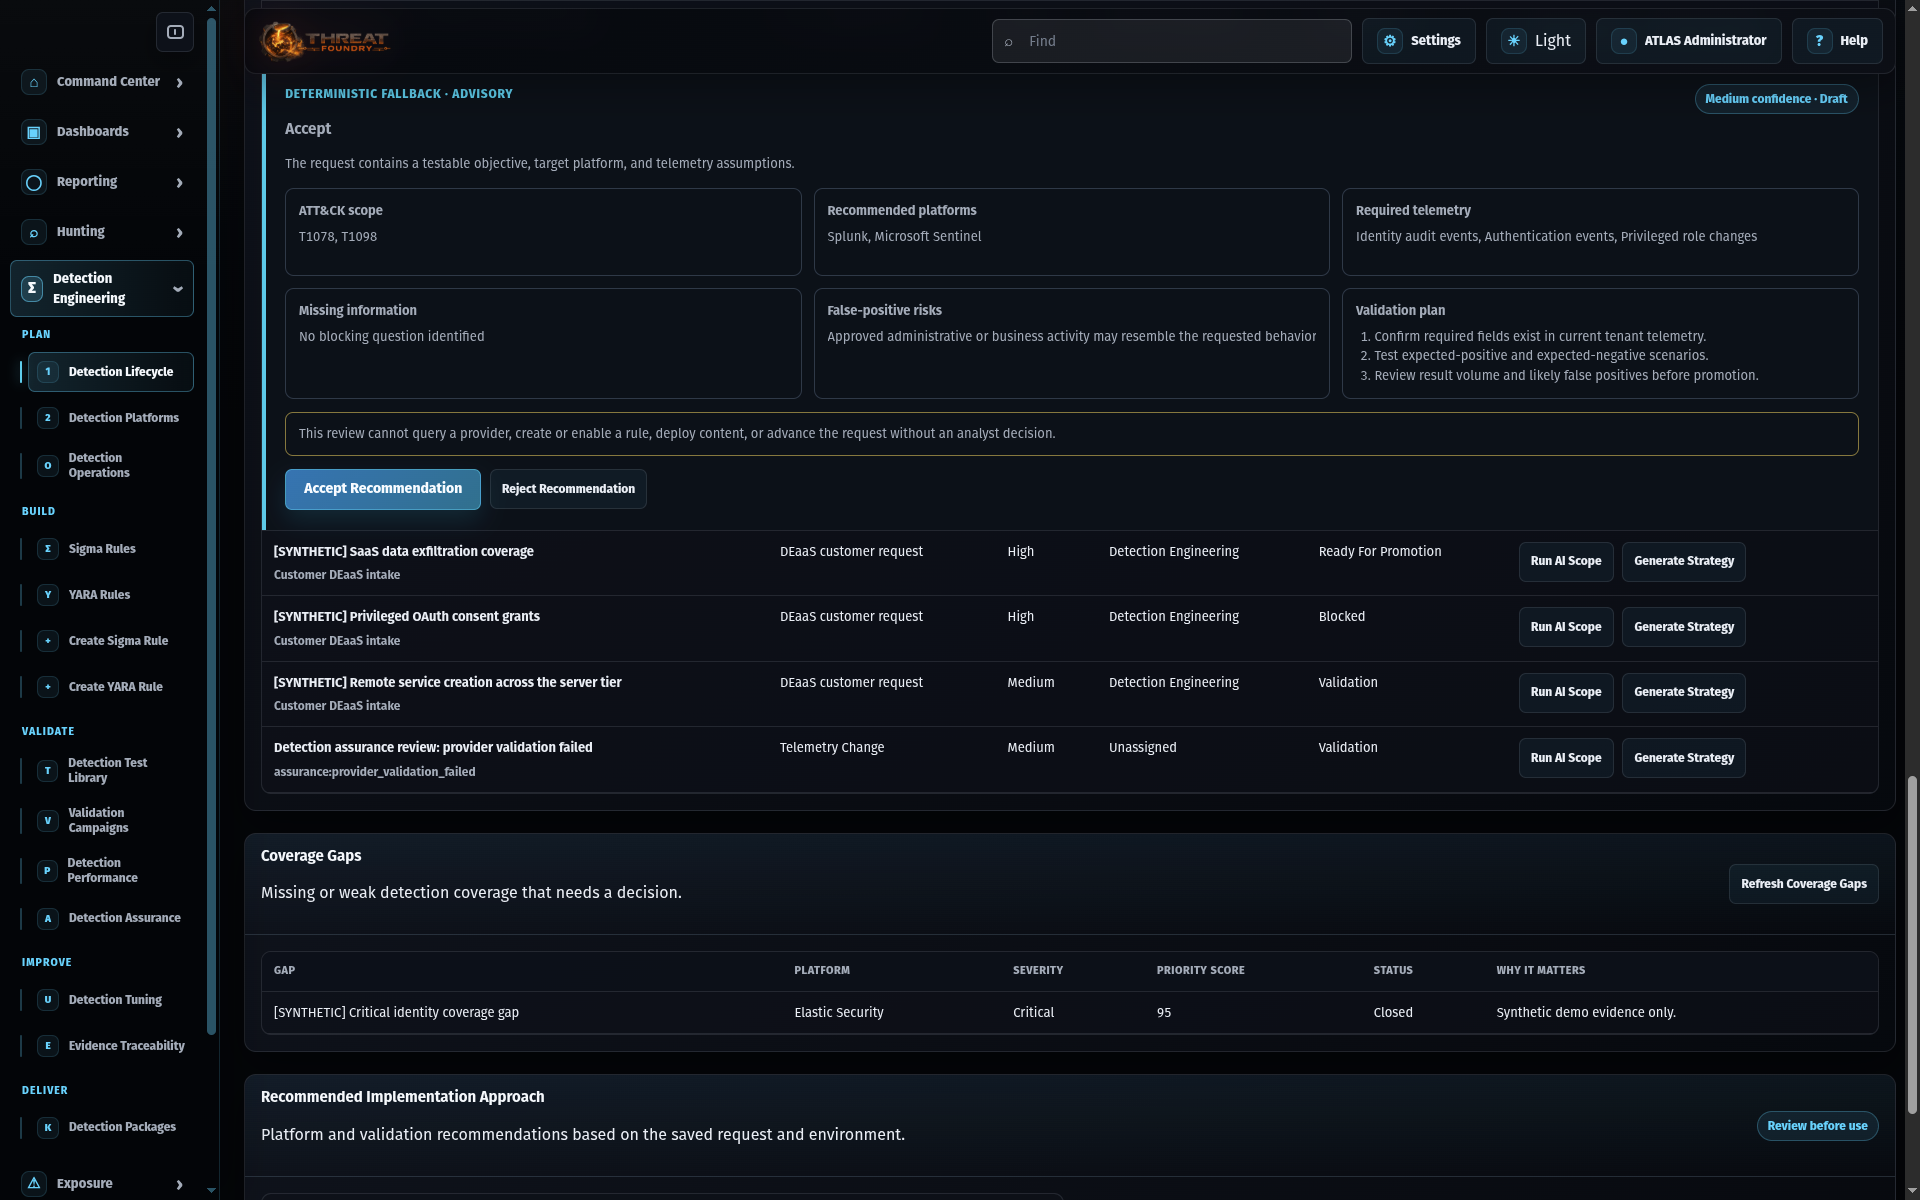Screen dimensions: 1920x1200
Task: Expand the Hunting chevron
Action: click(x=180, y=233)
